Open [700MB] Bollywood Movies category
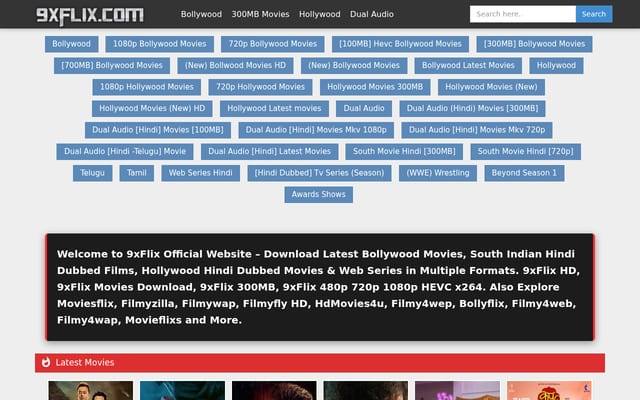Image resolution: width=640 pixels, height=400 pixels. click(112, 66)
